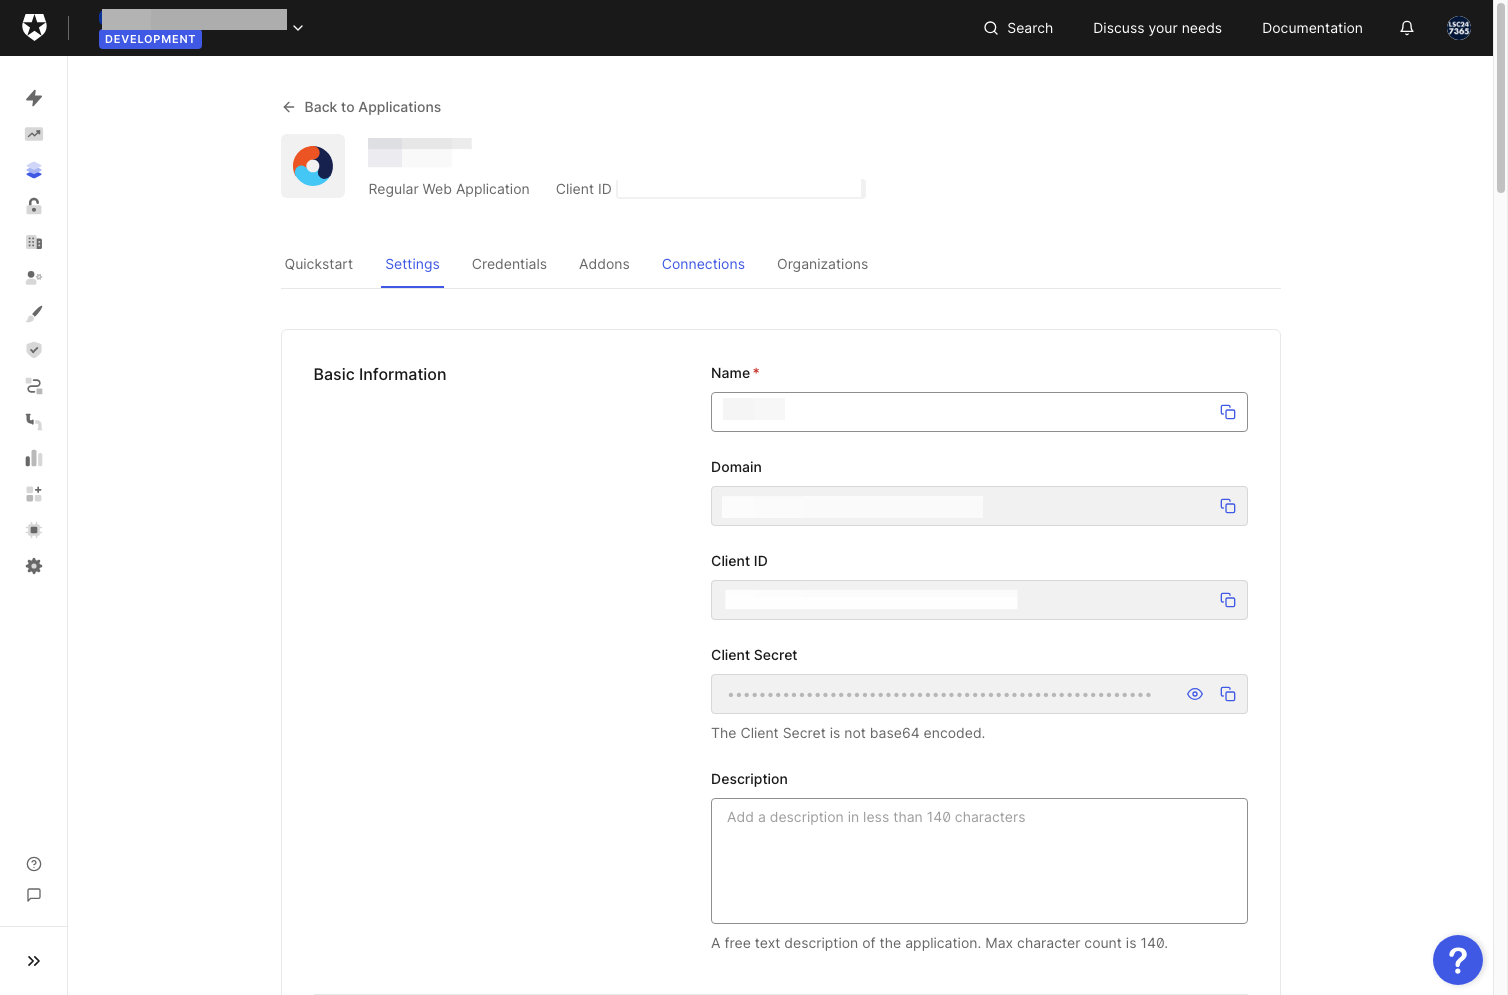Go back to Applications list

(x=361, y=107)
